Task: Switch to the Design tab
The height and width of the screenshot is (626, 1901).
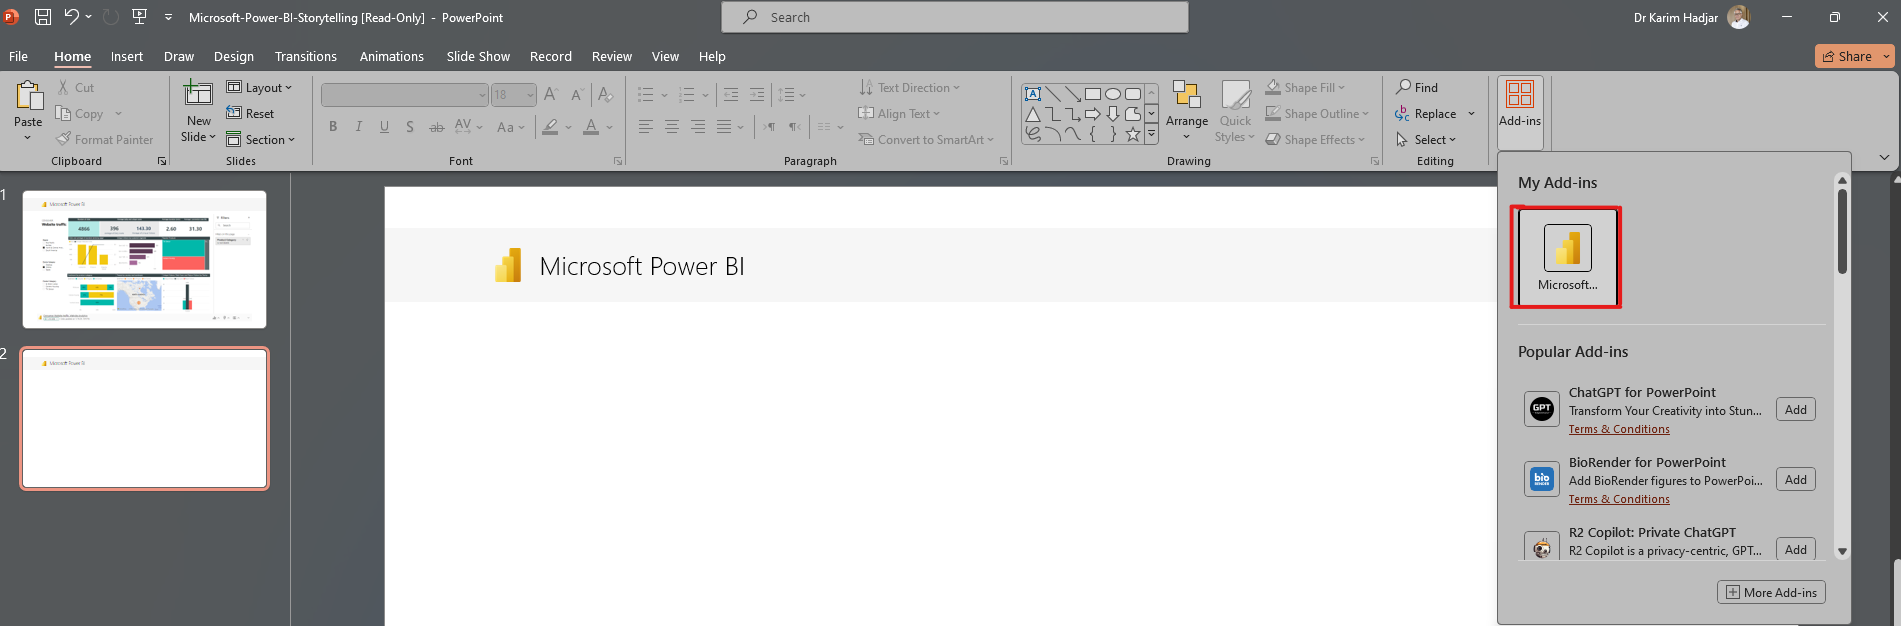Action: tap(234, 57)
